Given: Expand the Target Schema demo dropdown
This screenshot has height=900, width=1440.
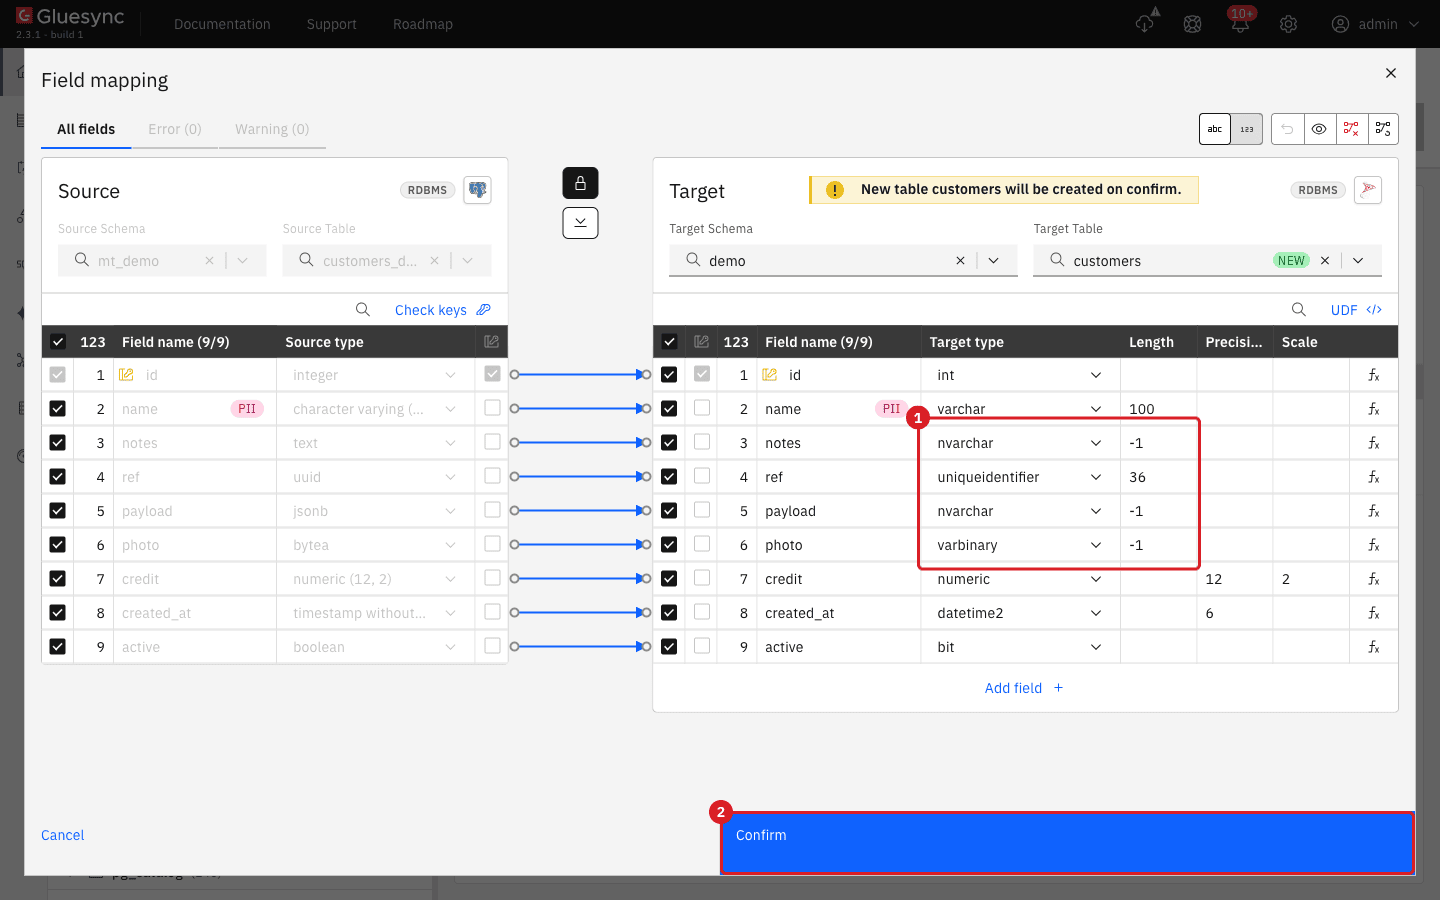Looking at the screenshot, I should [994, 261].
